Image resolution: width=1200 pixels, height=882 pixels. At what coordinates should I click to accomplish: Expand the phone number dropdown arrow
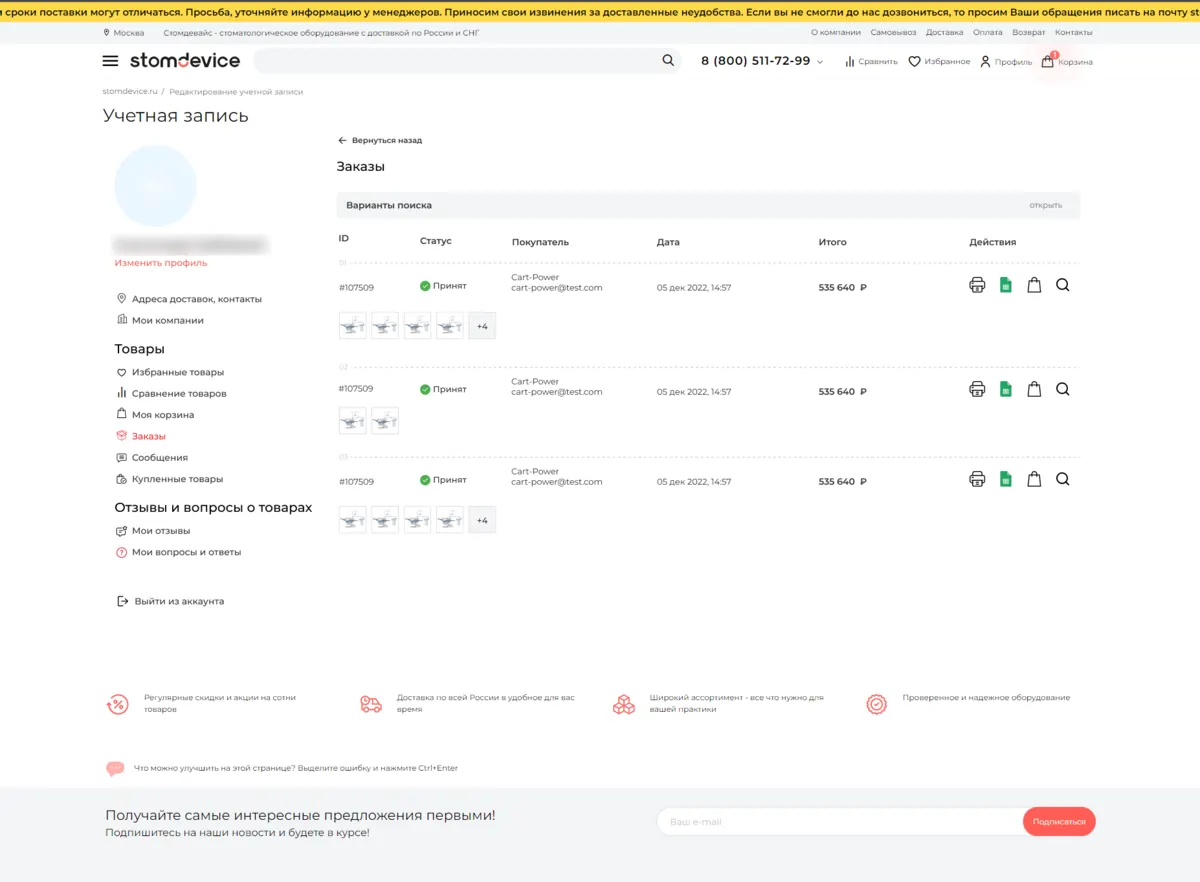point(820,62)
